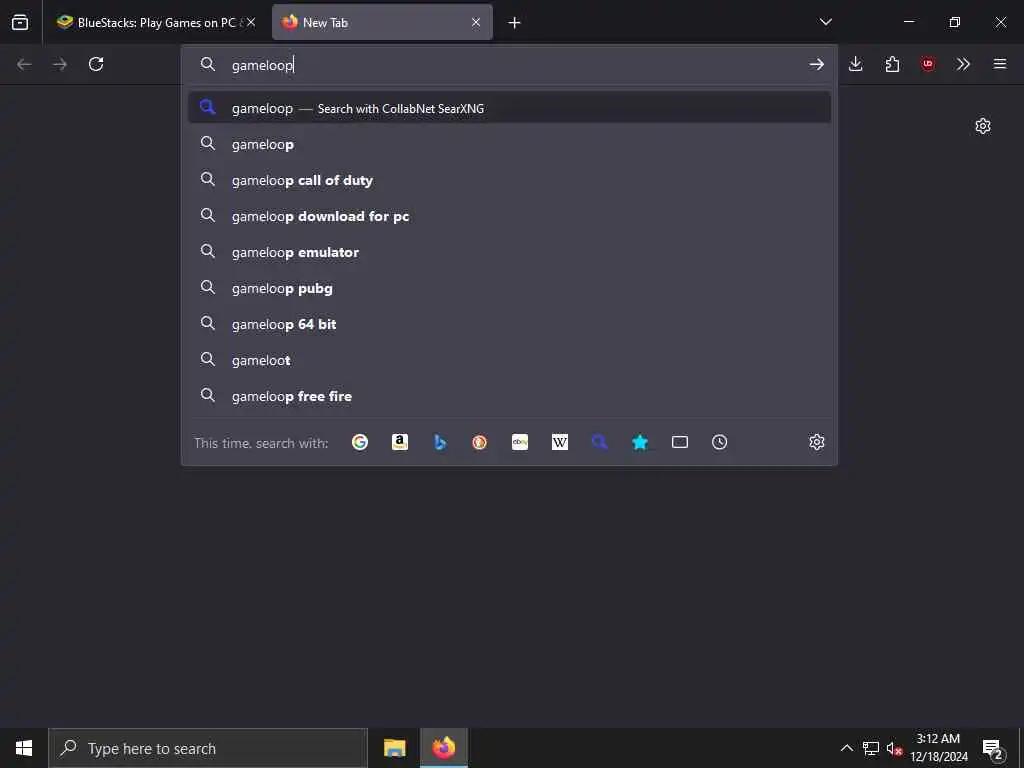The image size is (1024, 768).
Task: Click Firefox icon in taskbar
Action: coord(443,748)
